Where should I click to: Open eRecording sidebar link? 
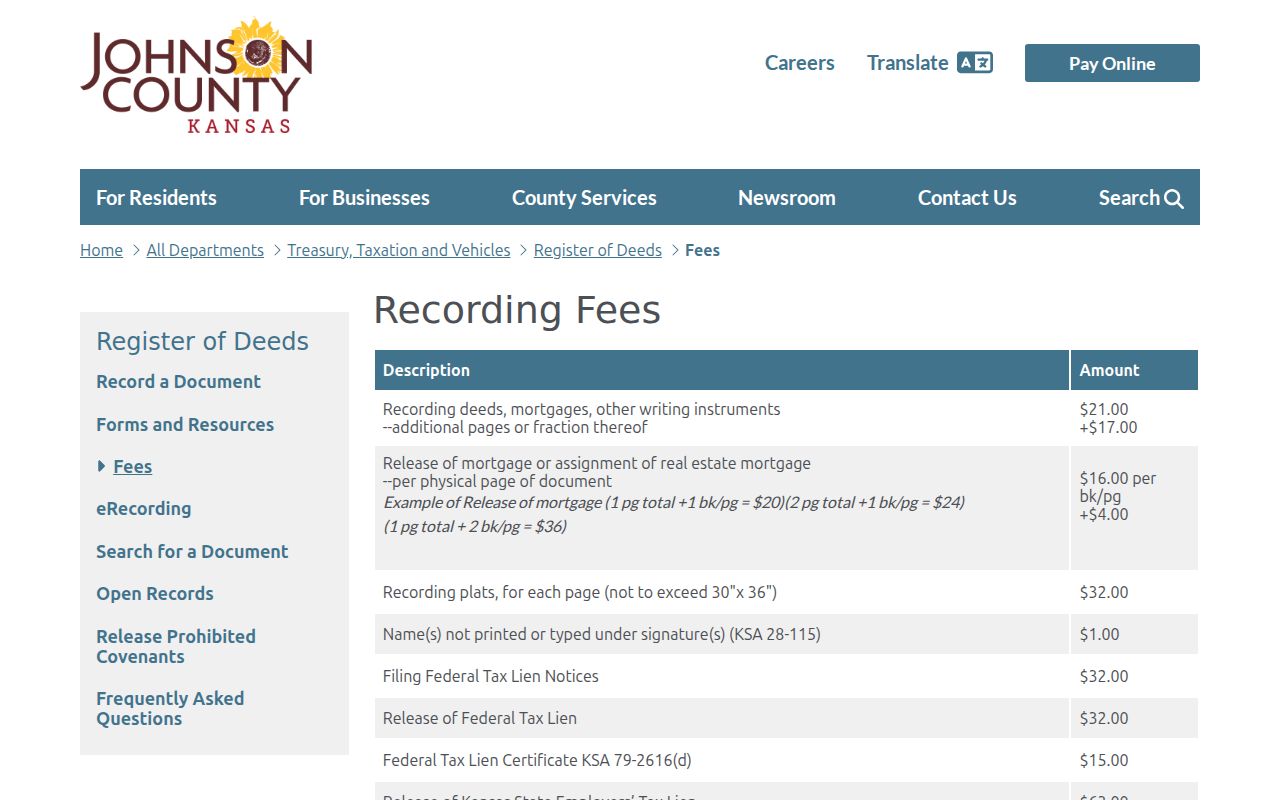click(x=143, y=508)
